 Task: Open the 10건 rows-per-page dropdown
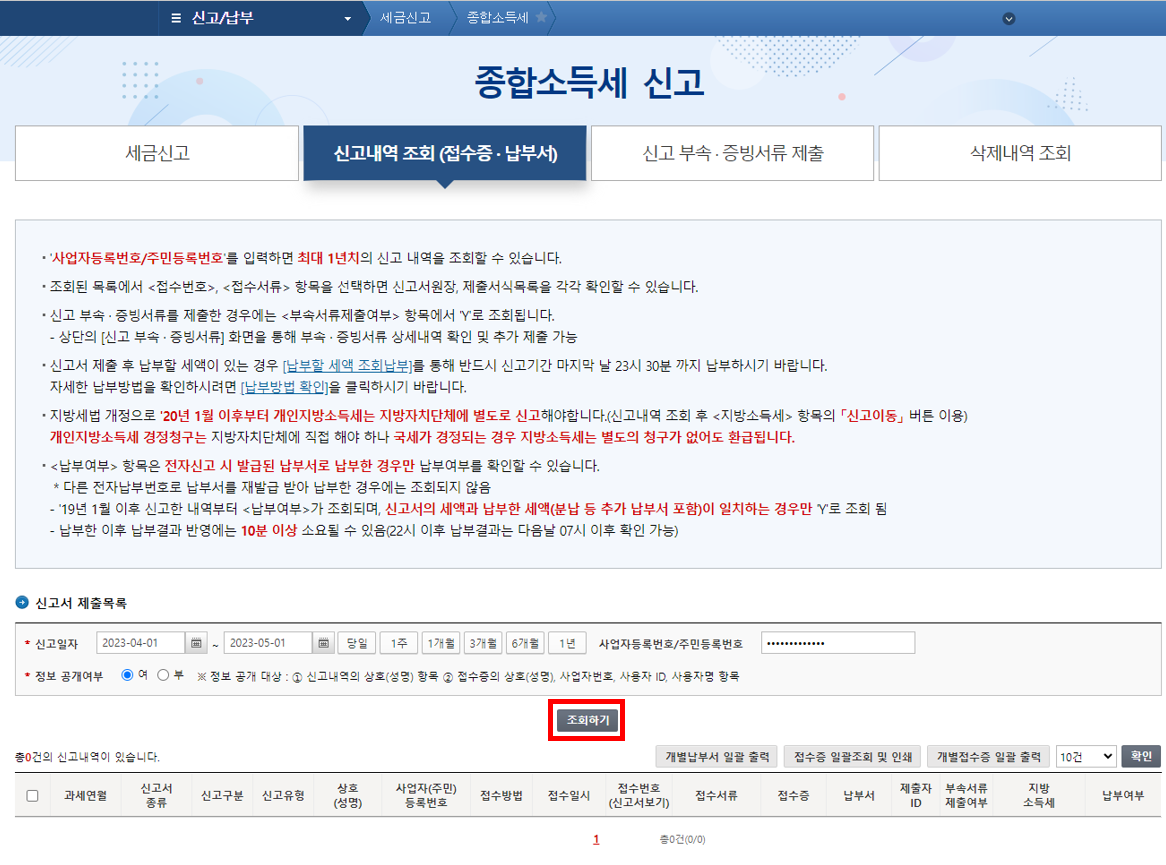point(1086,756)
